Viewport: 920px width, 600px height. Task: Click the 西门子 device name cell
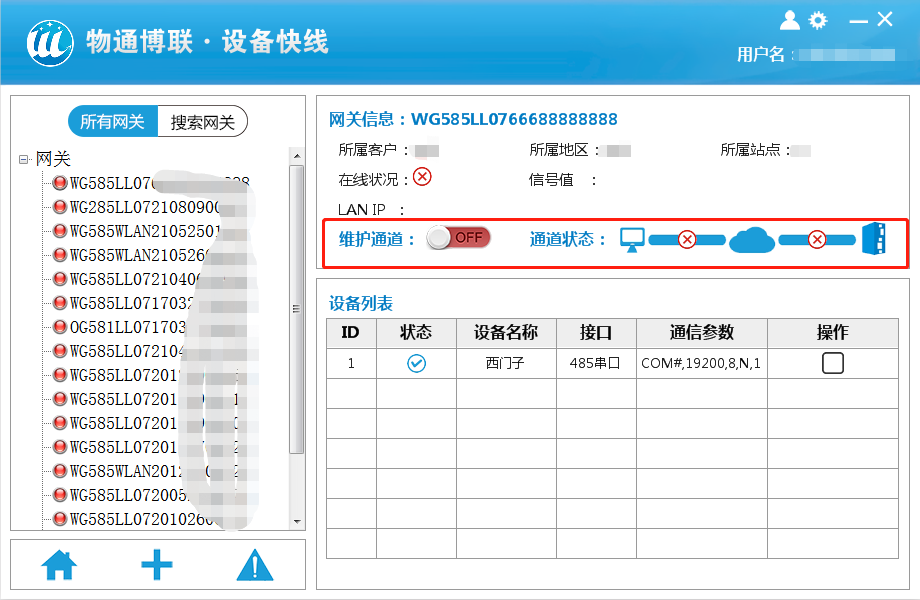tap(505, 363)
